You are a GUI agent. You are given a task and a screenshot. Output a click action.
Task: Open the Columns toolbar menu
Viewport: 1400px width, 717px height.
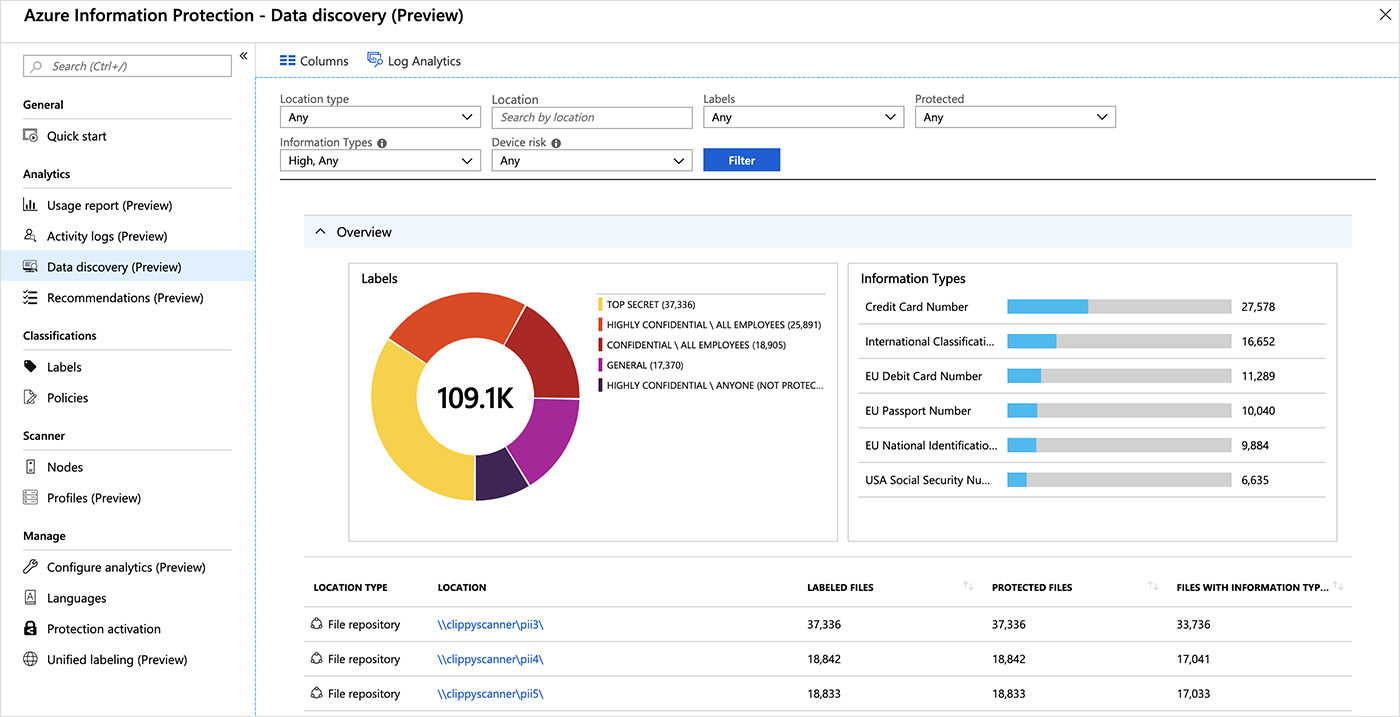click(x=313, y=60)
